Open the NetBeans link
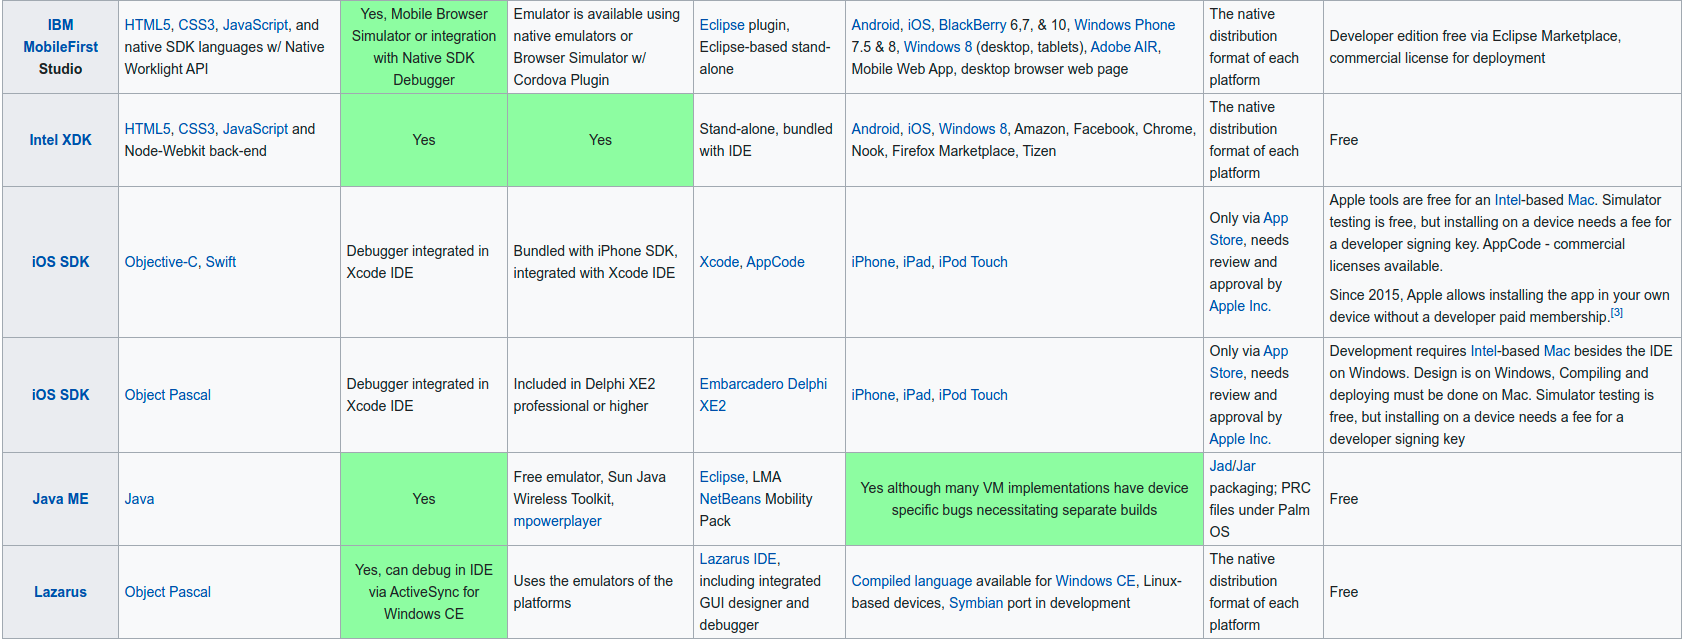Image resolution: width=1682 pixels, height=639 pixels. pyautogui.click(x=731, y=499)
